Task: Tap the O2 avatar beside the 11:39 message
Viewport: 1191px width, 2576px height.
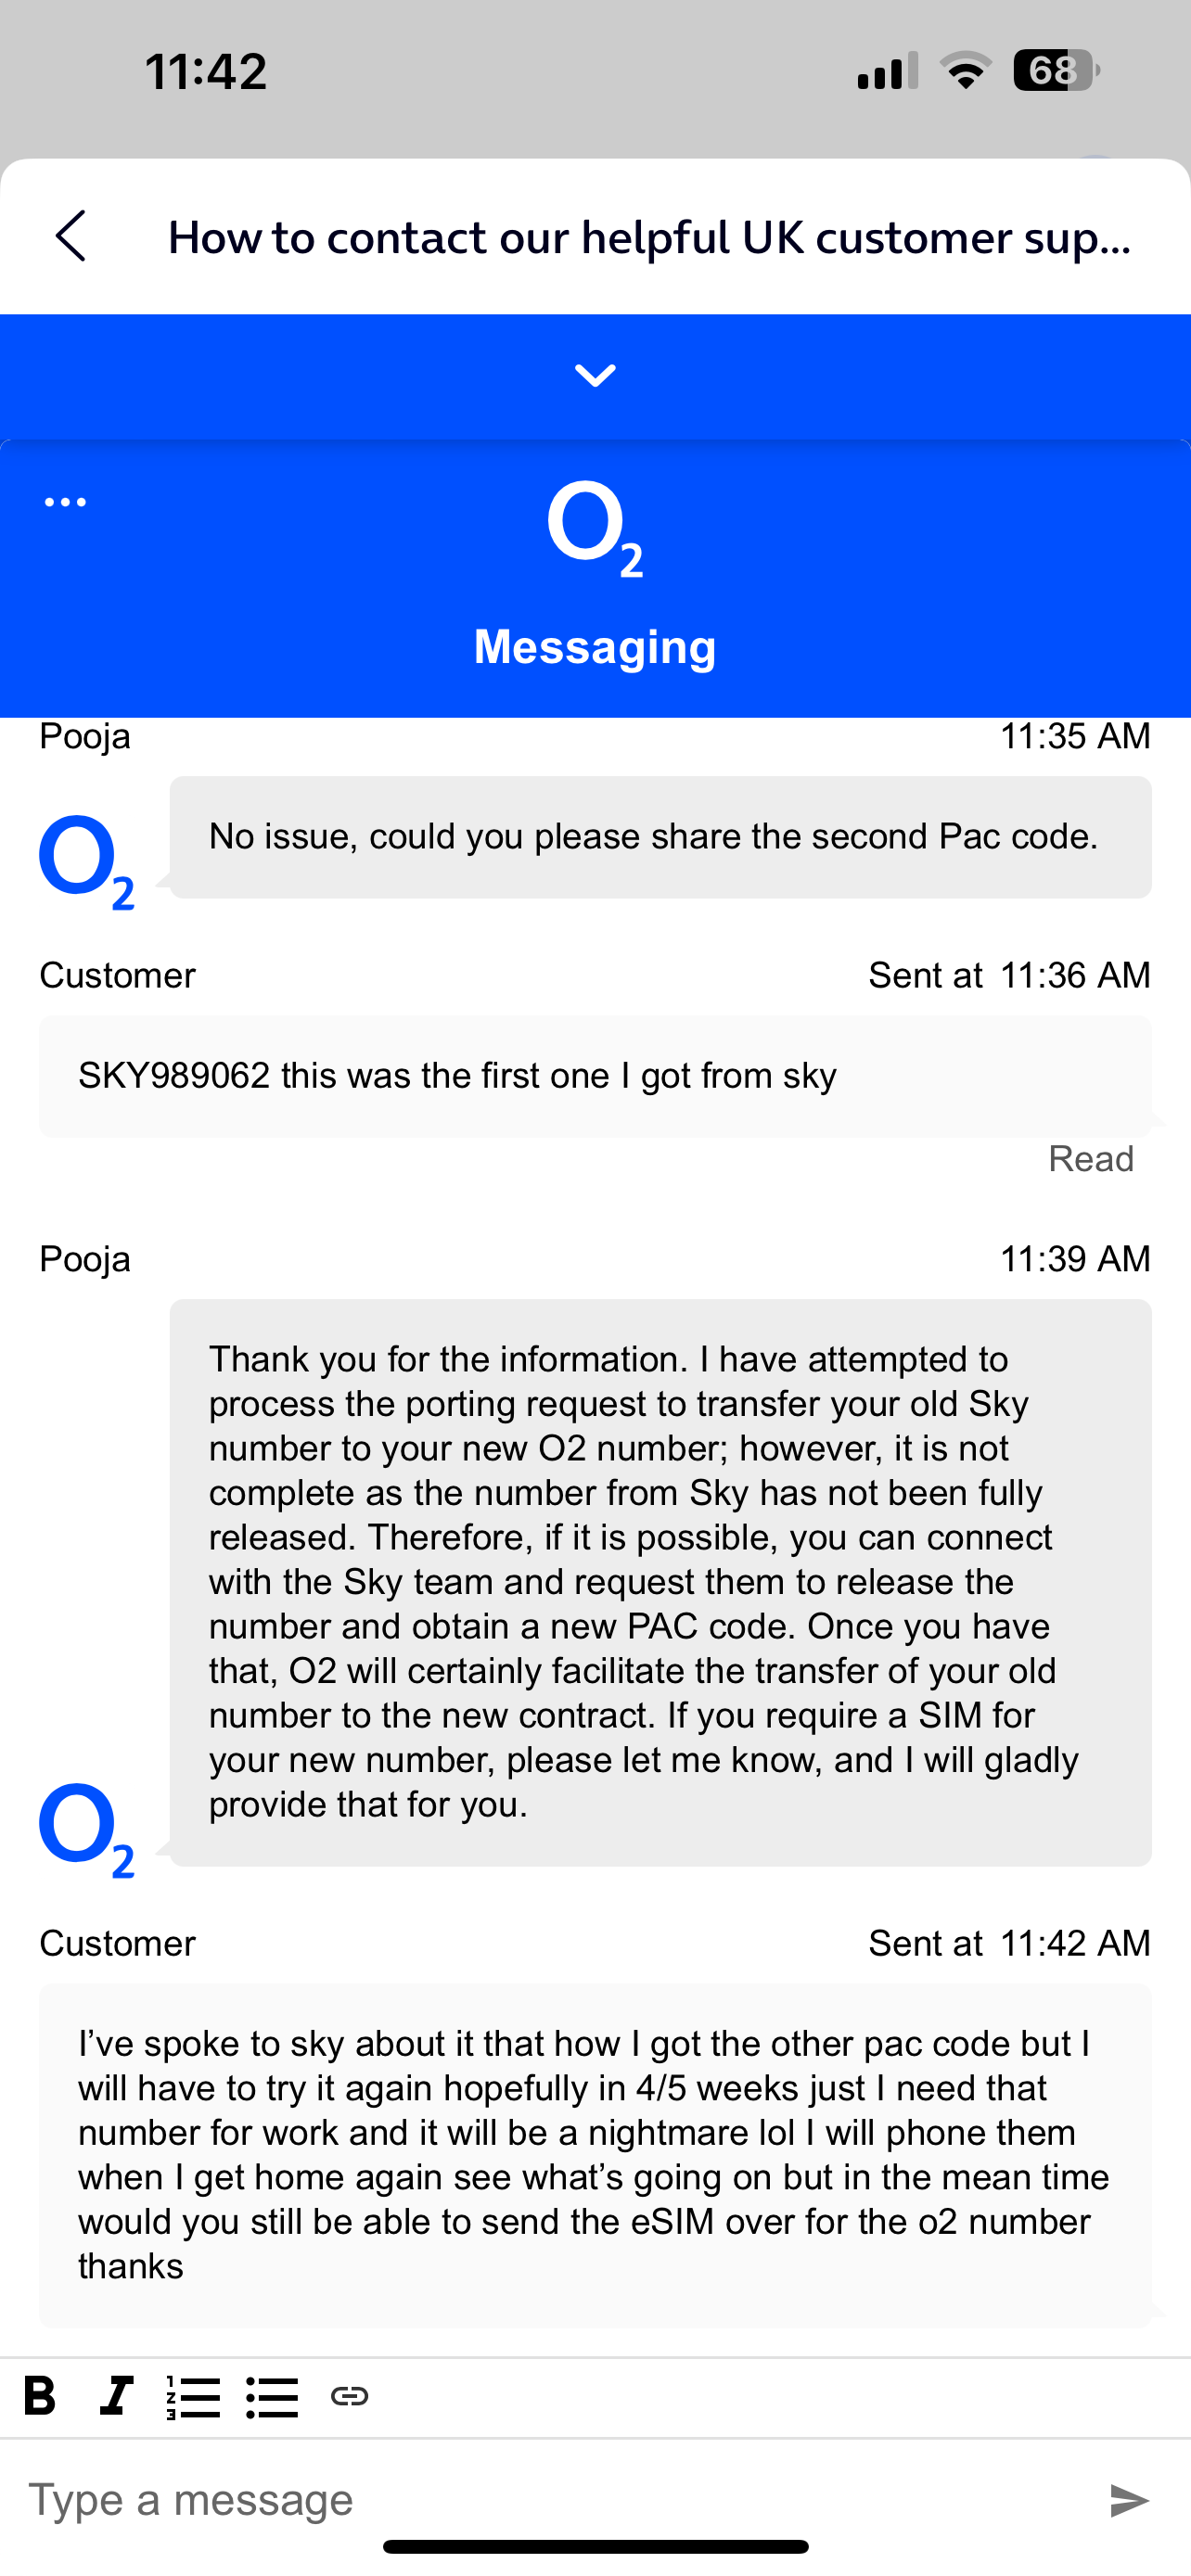Action: [87, 1829]
